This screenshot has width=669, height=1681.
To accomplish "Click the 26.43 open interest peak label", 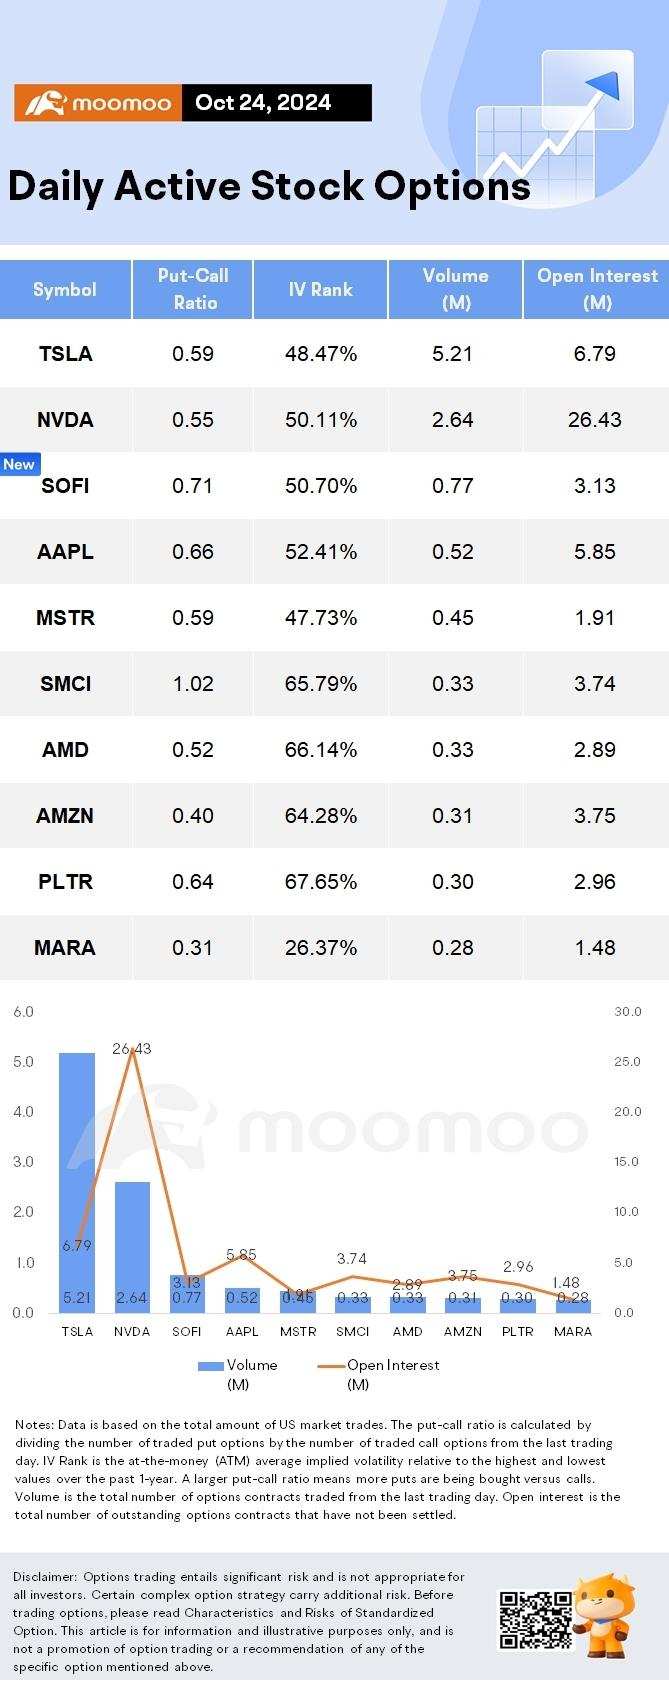I will (132, 1049).
